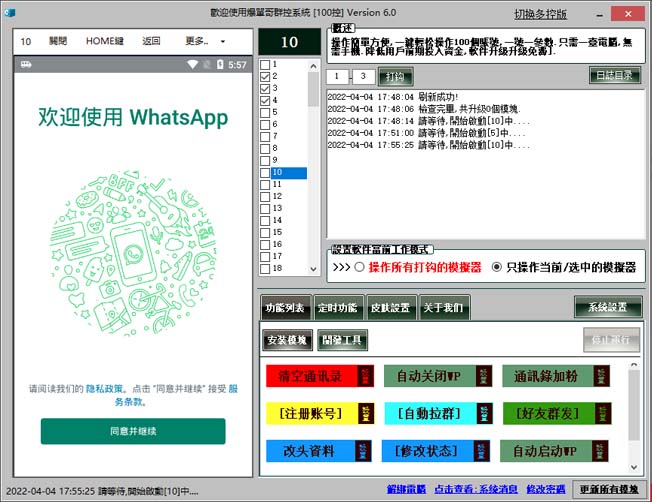Switch to 定时功能 tab
652x502 pixels.
coord(338,308)
